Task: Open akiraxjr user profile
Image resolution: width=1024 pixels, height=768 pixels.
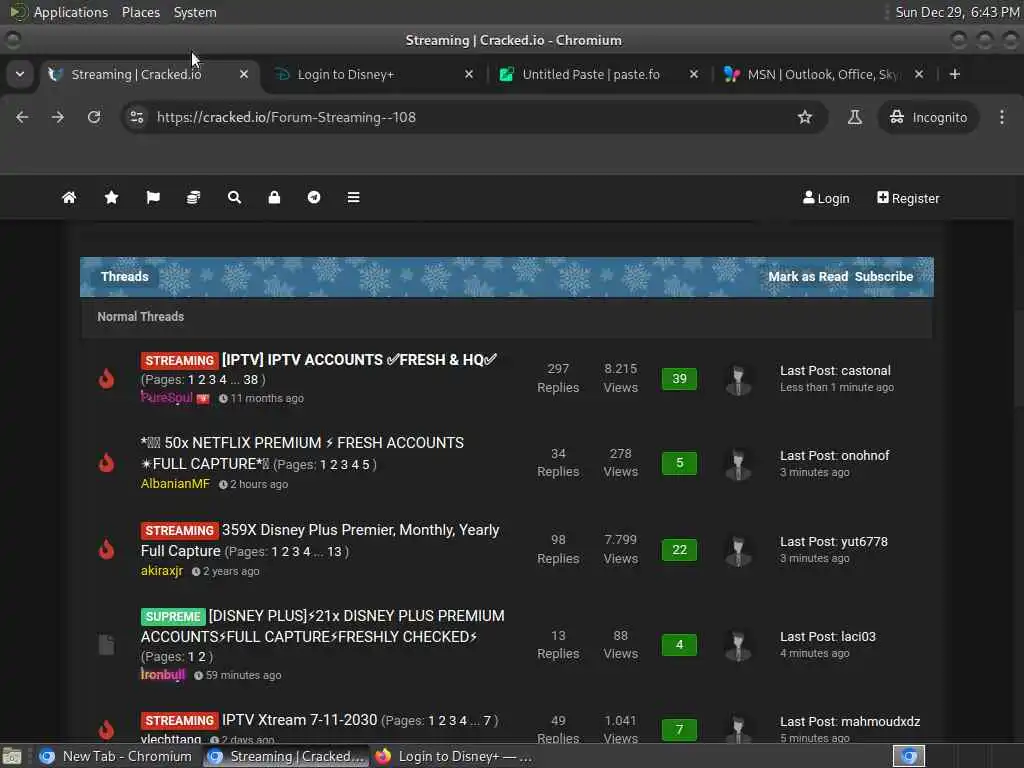Action: (x=162, y=570)
